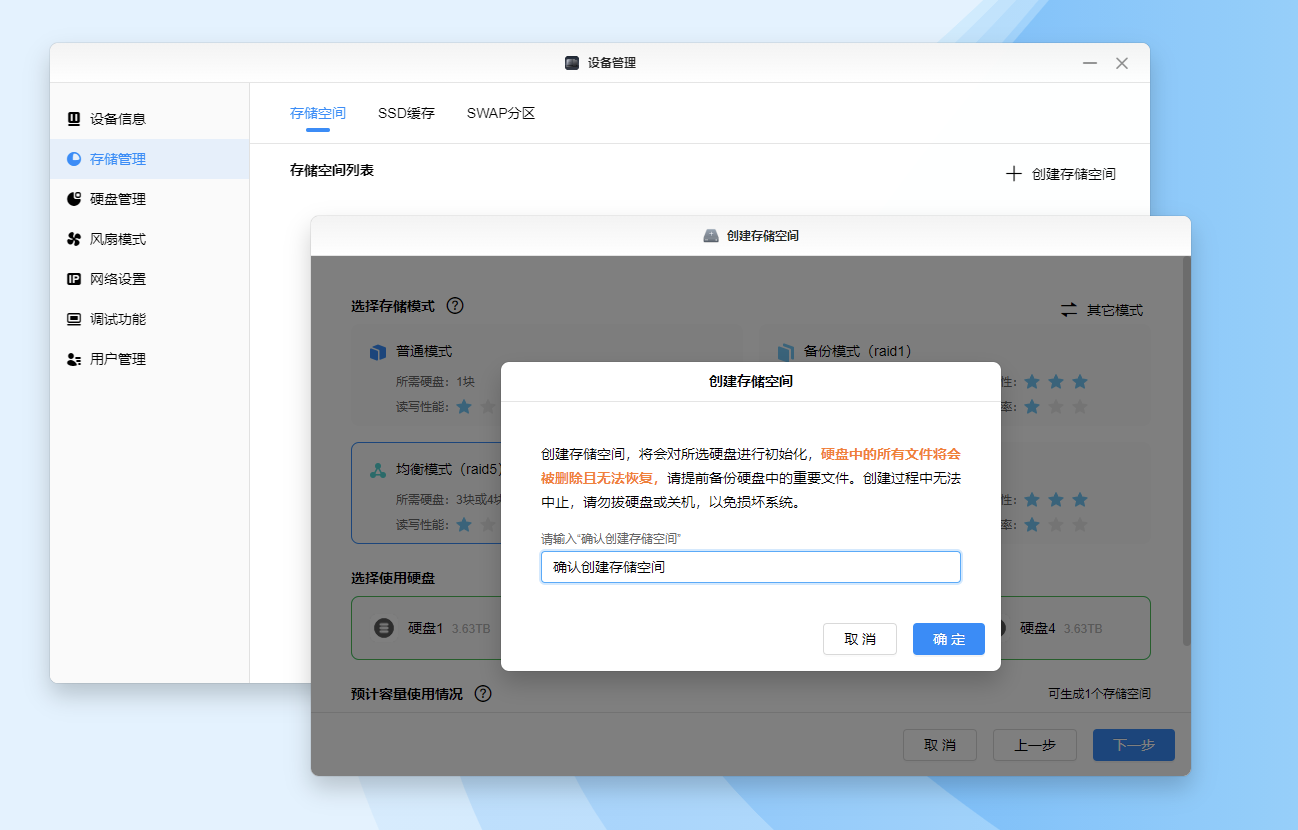Click the 其它模式 switch arrows icon
The width and height of the screenshot is (1298, 830).
1069,310
